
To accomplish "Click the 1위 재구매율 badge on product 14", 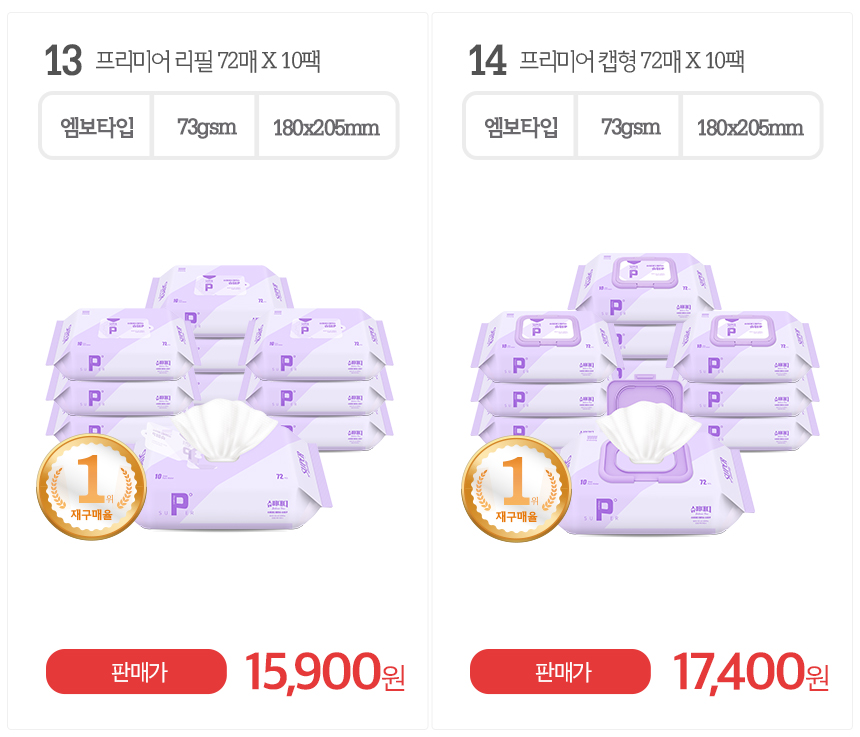I will (516, 488).
